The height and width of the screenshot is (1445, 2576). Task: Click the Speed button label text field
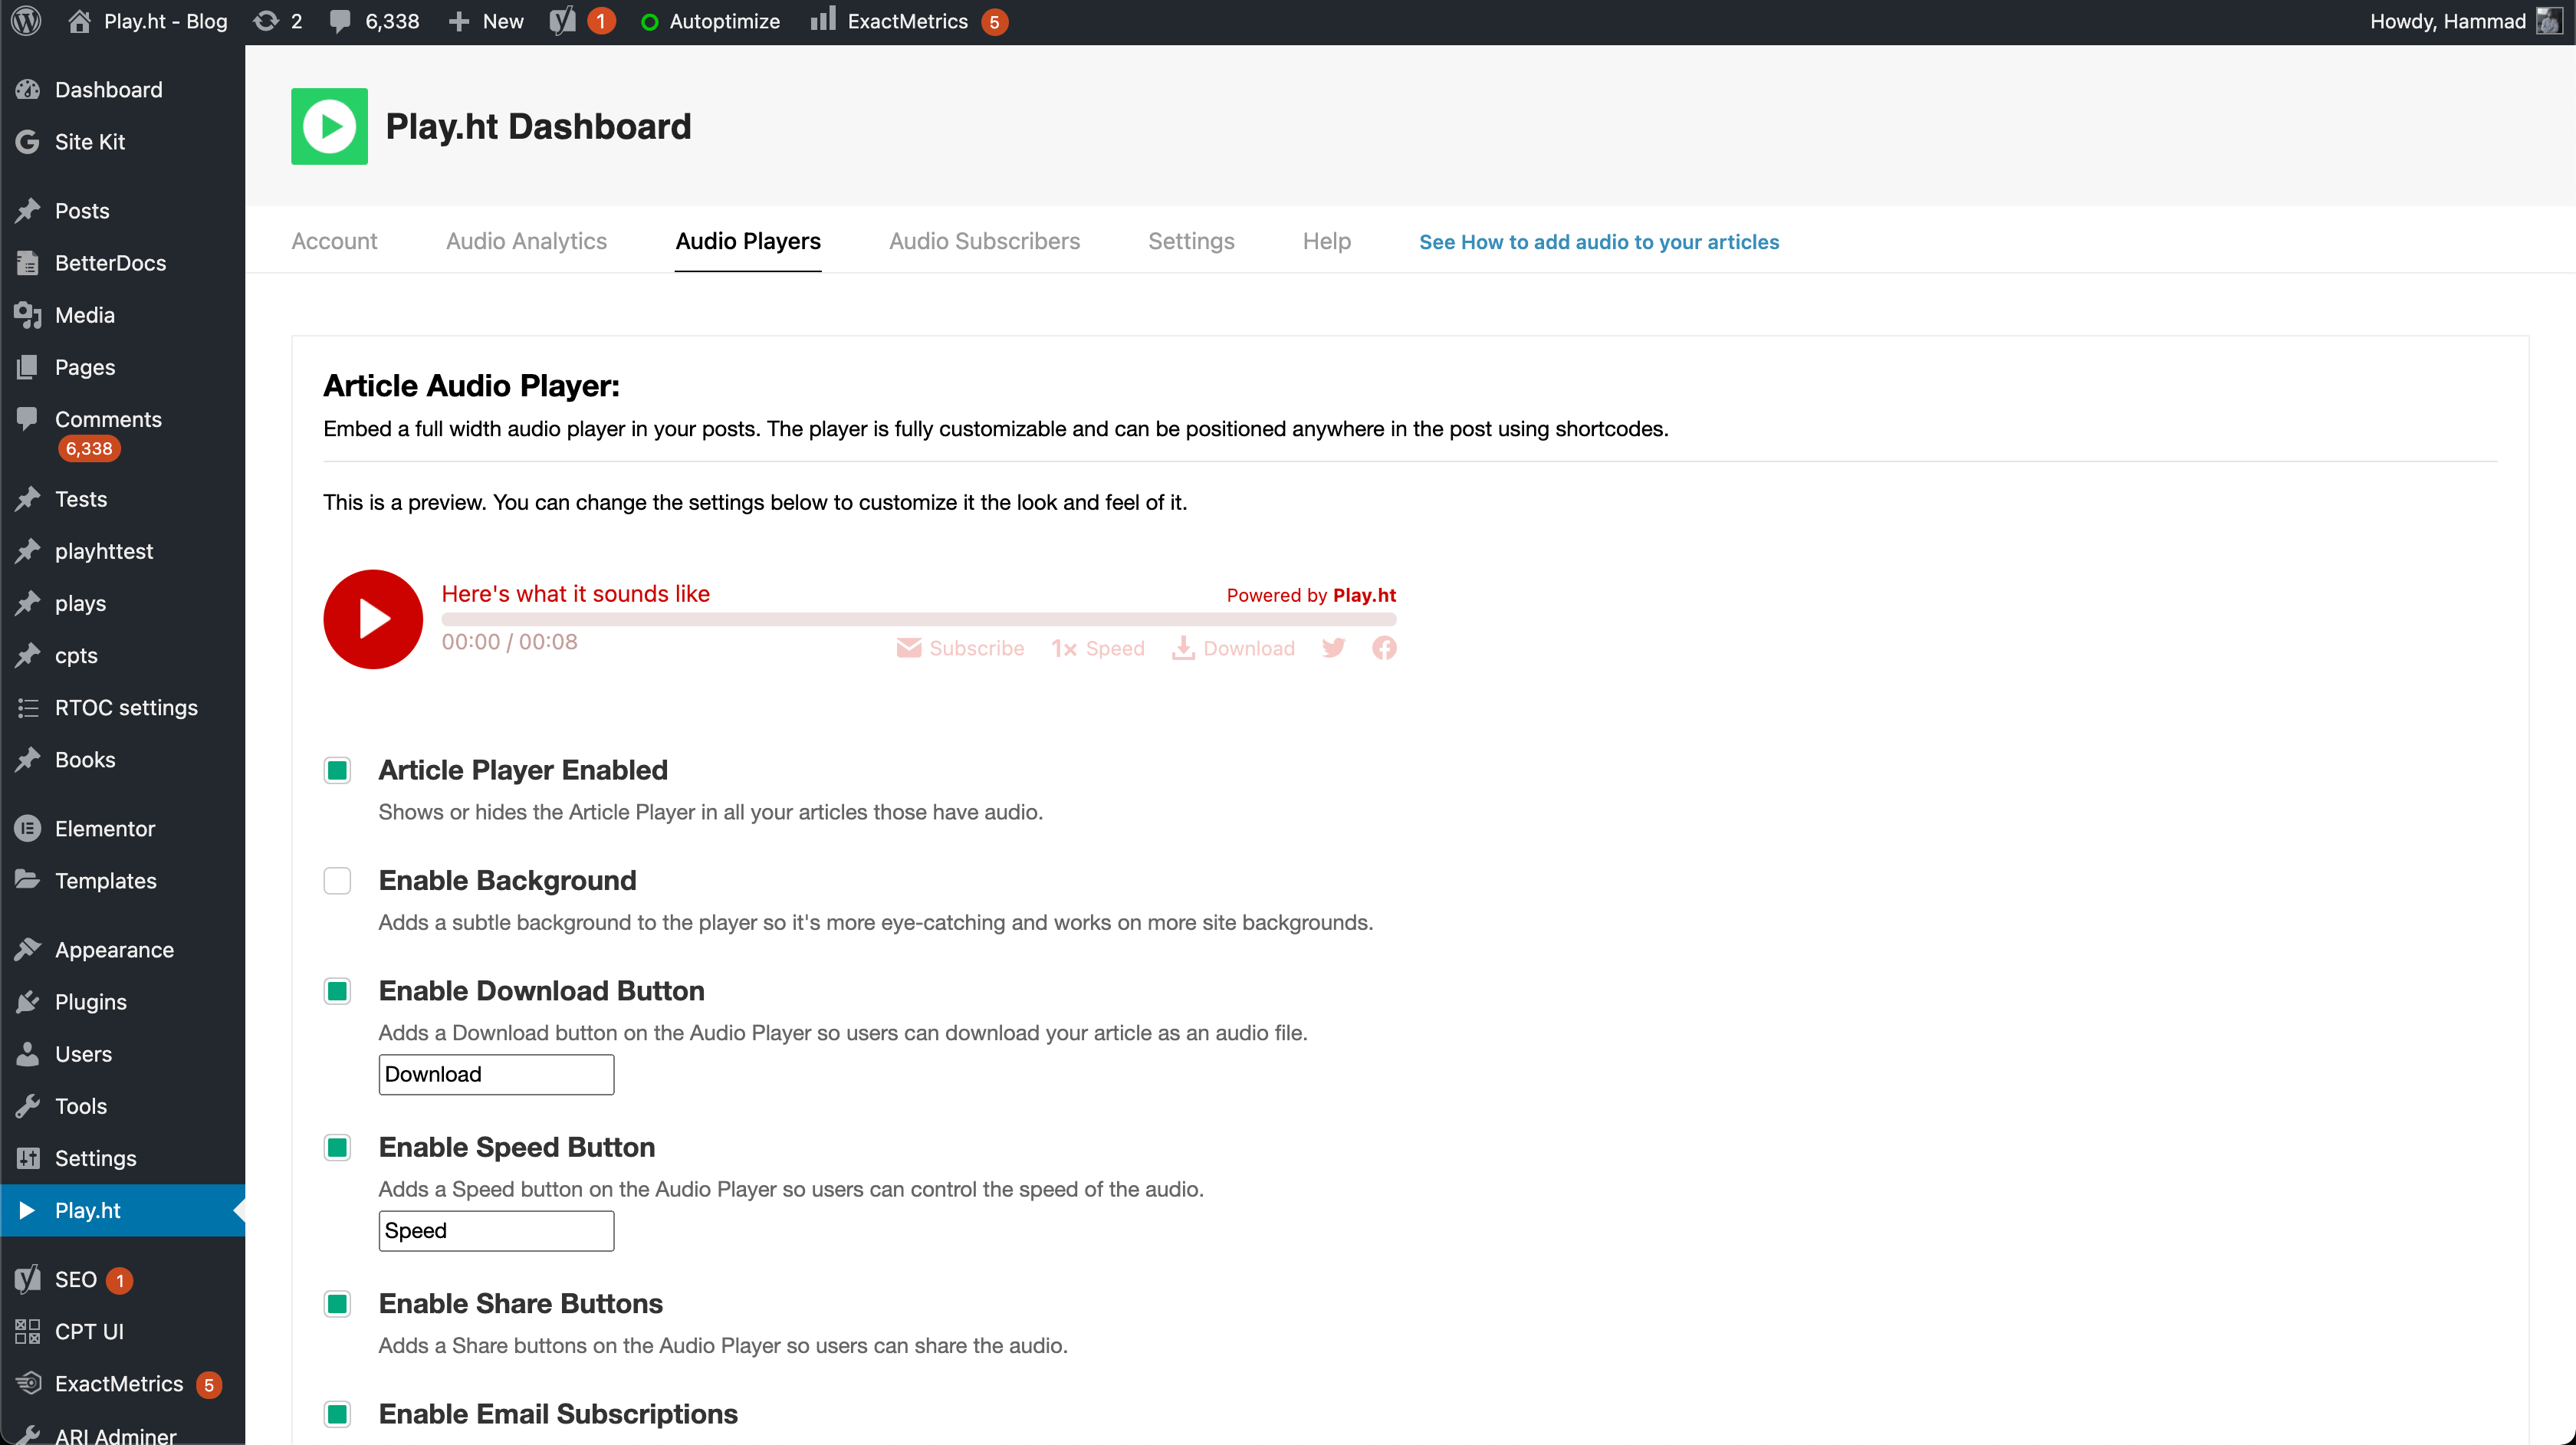pyautogui.click(x=496, y=1231)
